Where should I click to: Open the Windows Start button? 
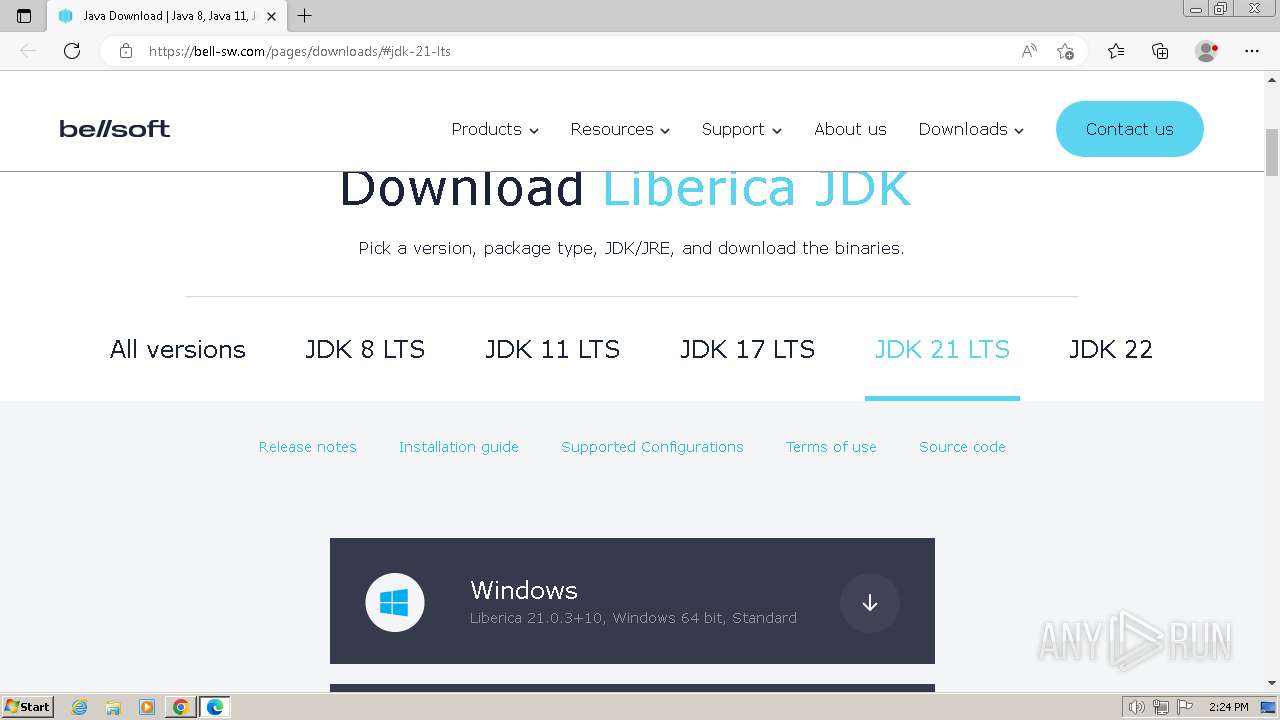27,707
